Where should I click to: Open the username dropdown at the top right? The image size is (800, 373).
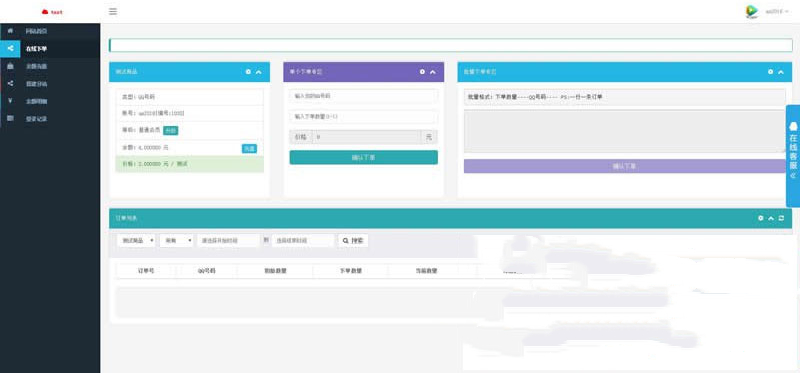click(x=777, y=12)
